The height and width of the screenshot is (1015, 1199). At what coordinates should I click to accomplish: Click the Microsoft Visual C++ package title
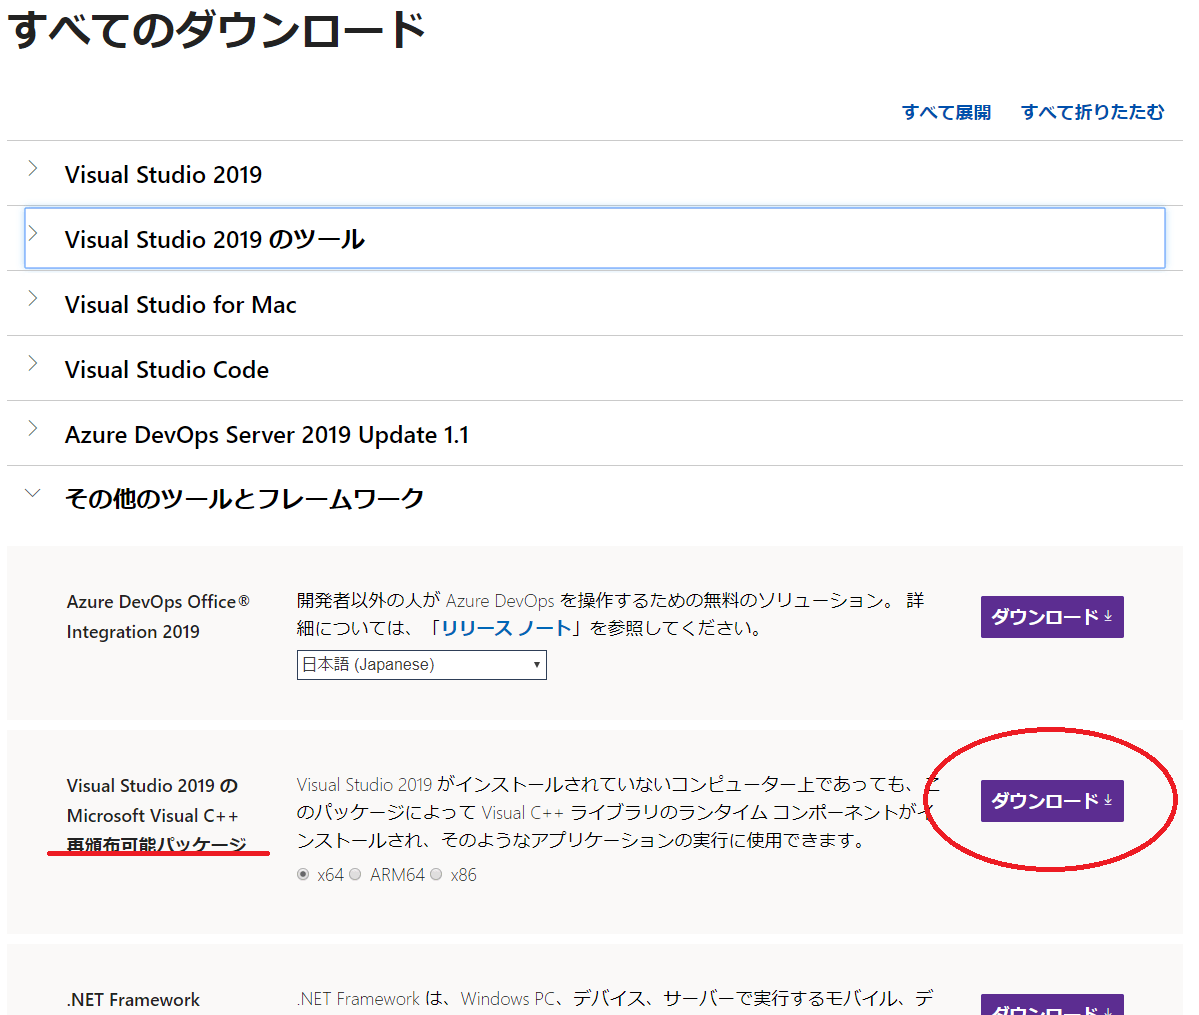click(156, 815)
